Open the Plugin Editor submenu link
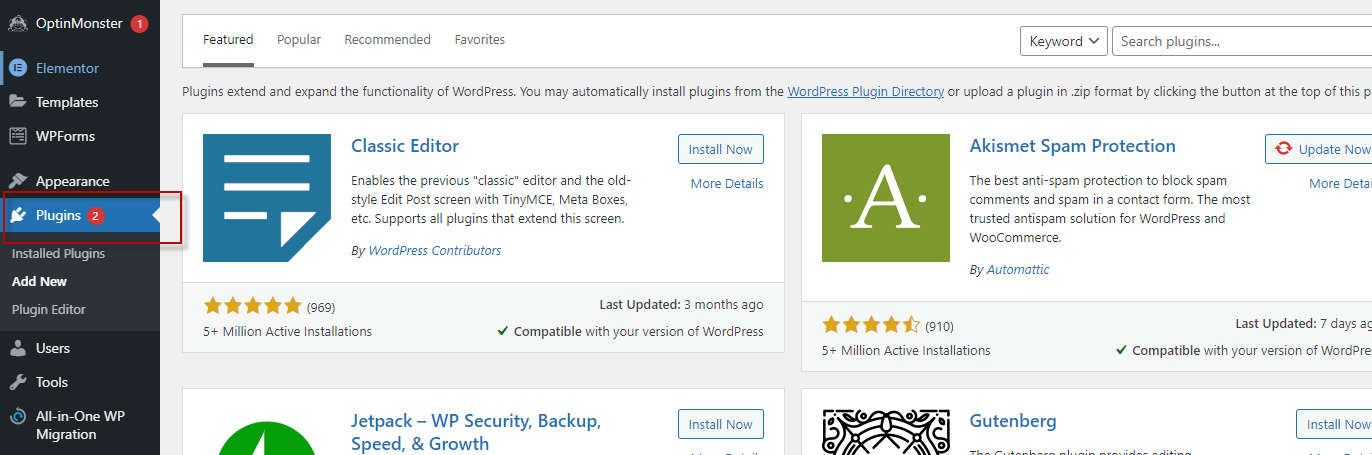The width and height of the screenshot is (1372, 455). click(49, 310)
